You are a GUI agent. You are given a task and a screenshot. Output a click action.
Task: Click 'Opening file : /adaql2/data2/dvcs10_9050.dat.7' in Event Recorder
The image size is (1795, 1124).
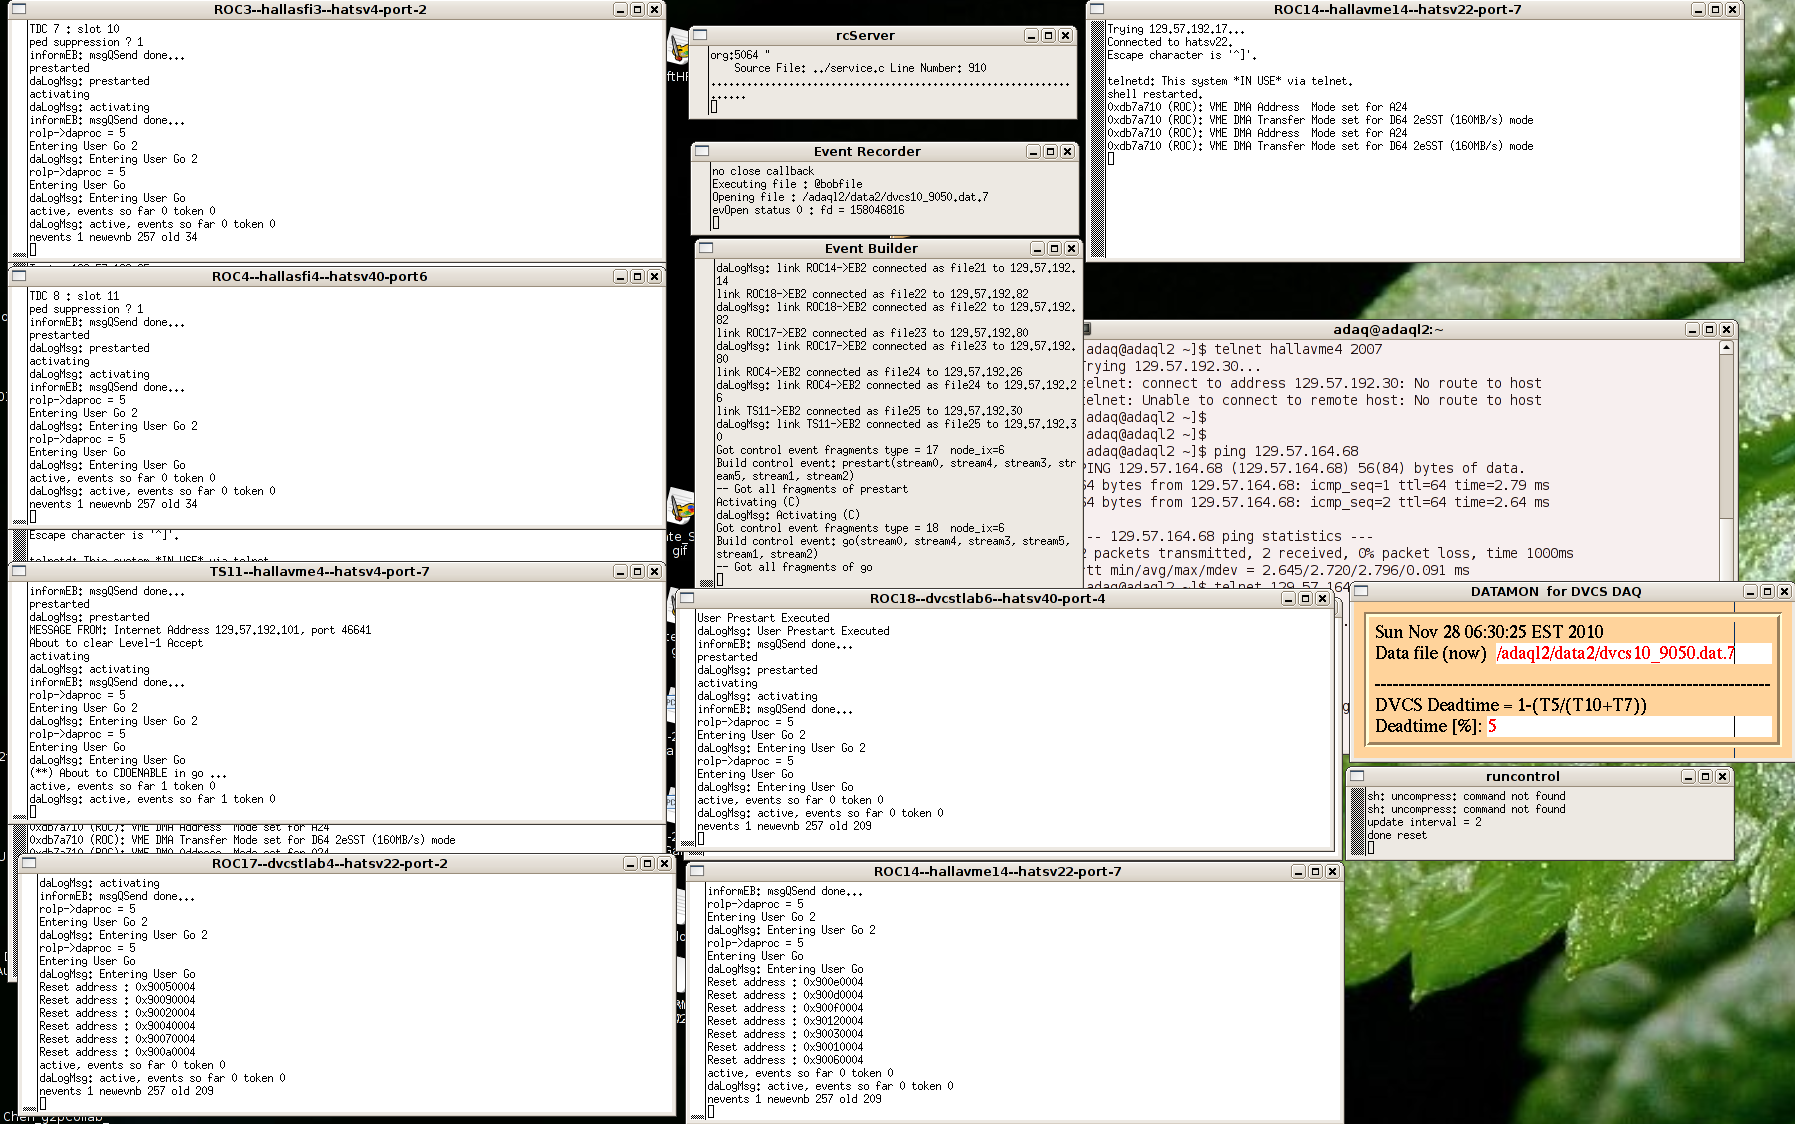pos(850,197)
